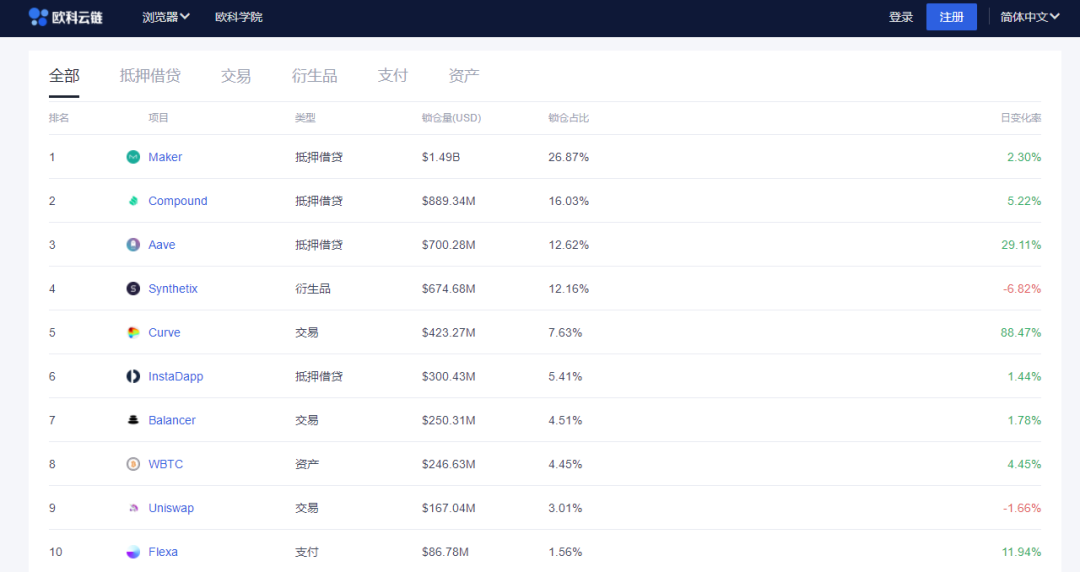
Task: Click the 26.87% share value
Action: tap(568, 157)
